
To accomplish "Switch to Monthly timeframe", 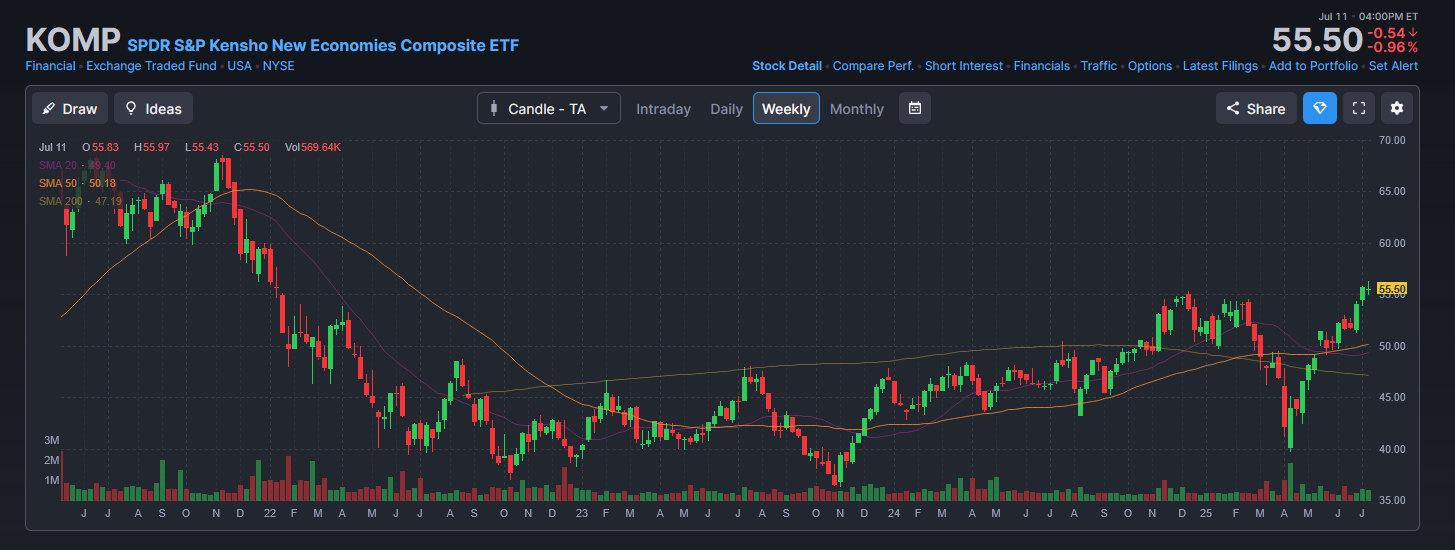I will coord(857,108).
